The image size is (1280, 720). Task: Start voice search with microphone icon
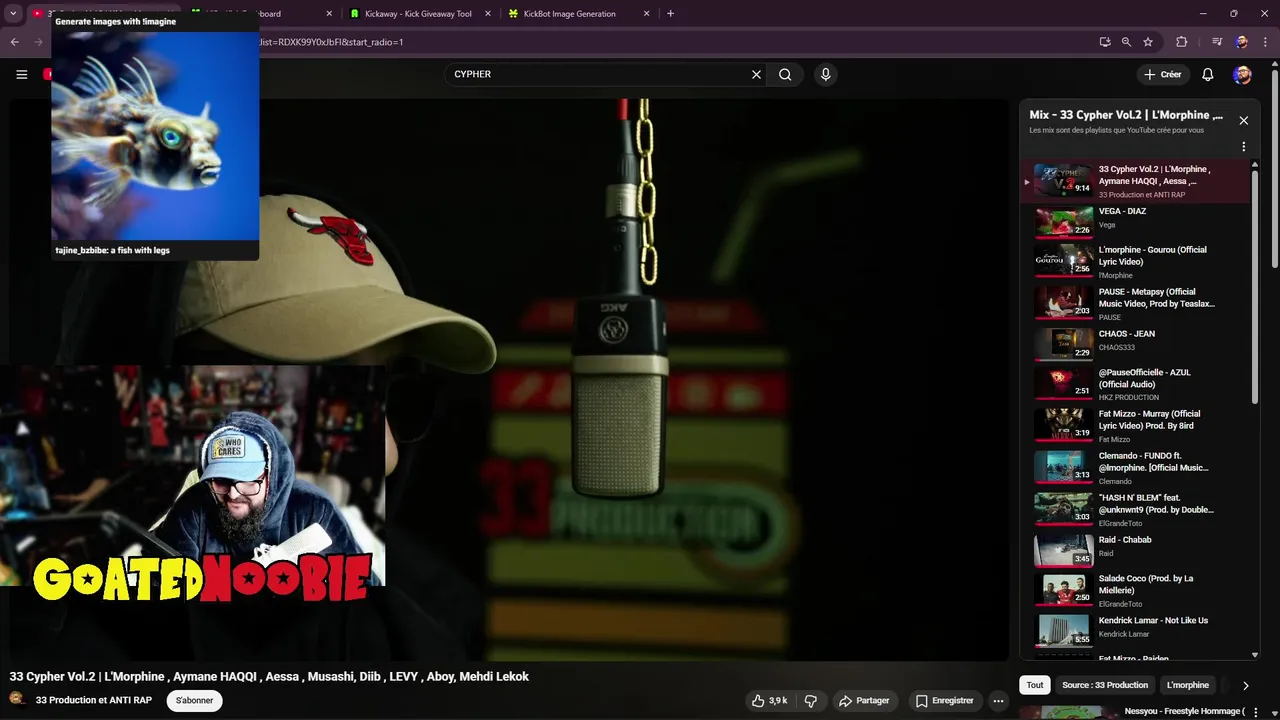tap(825, 74)
